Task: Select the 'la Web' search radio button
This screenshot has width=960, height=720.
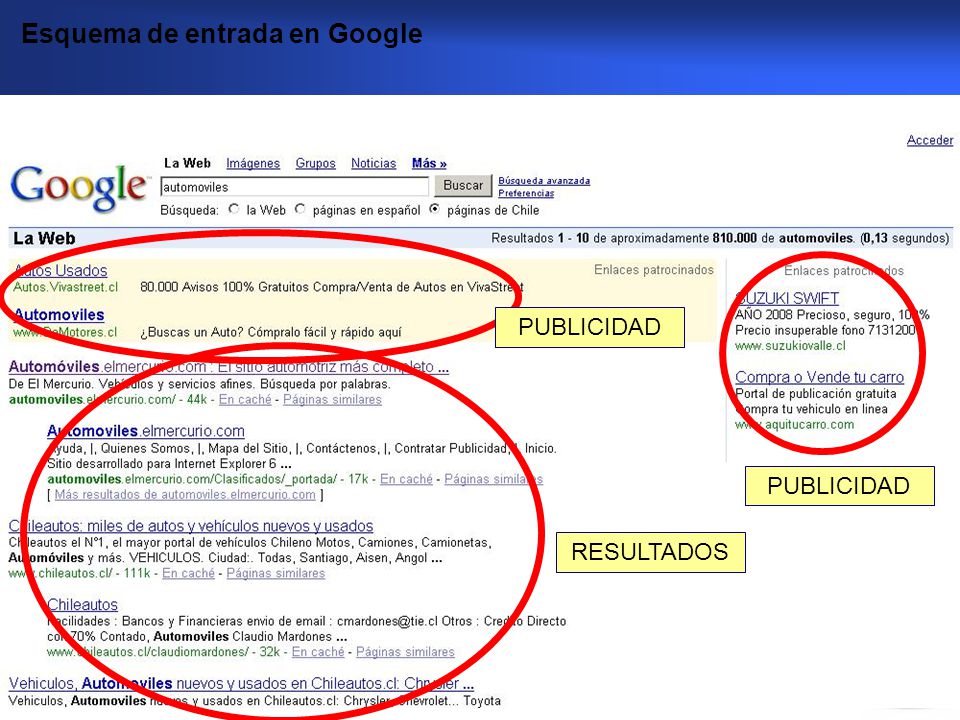Action: (x=234, y=209)
